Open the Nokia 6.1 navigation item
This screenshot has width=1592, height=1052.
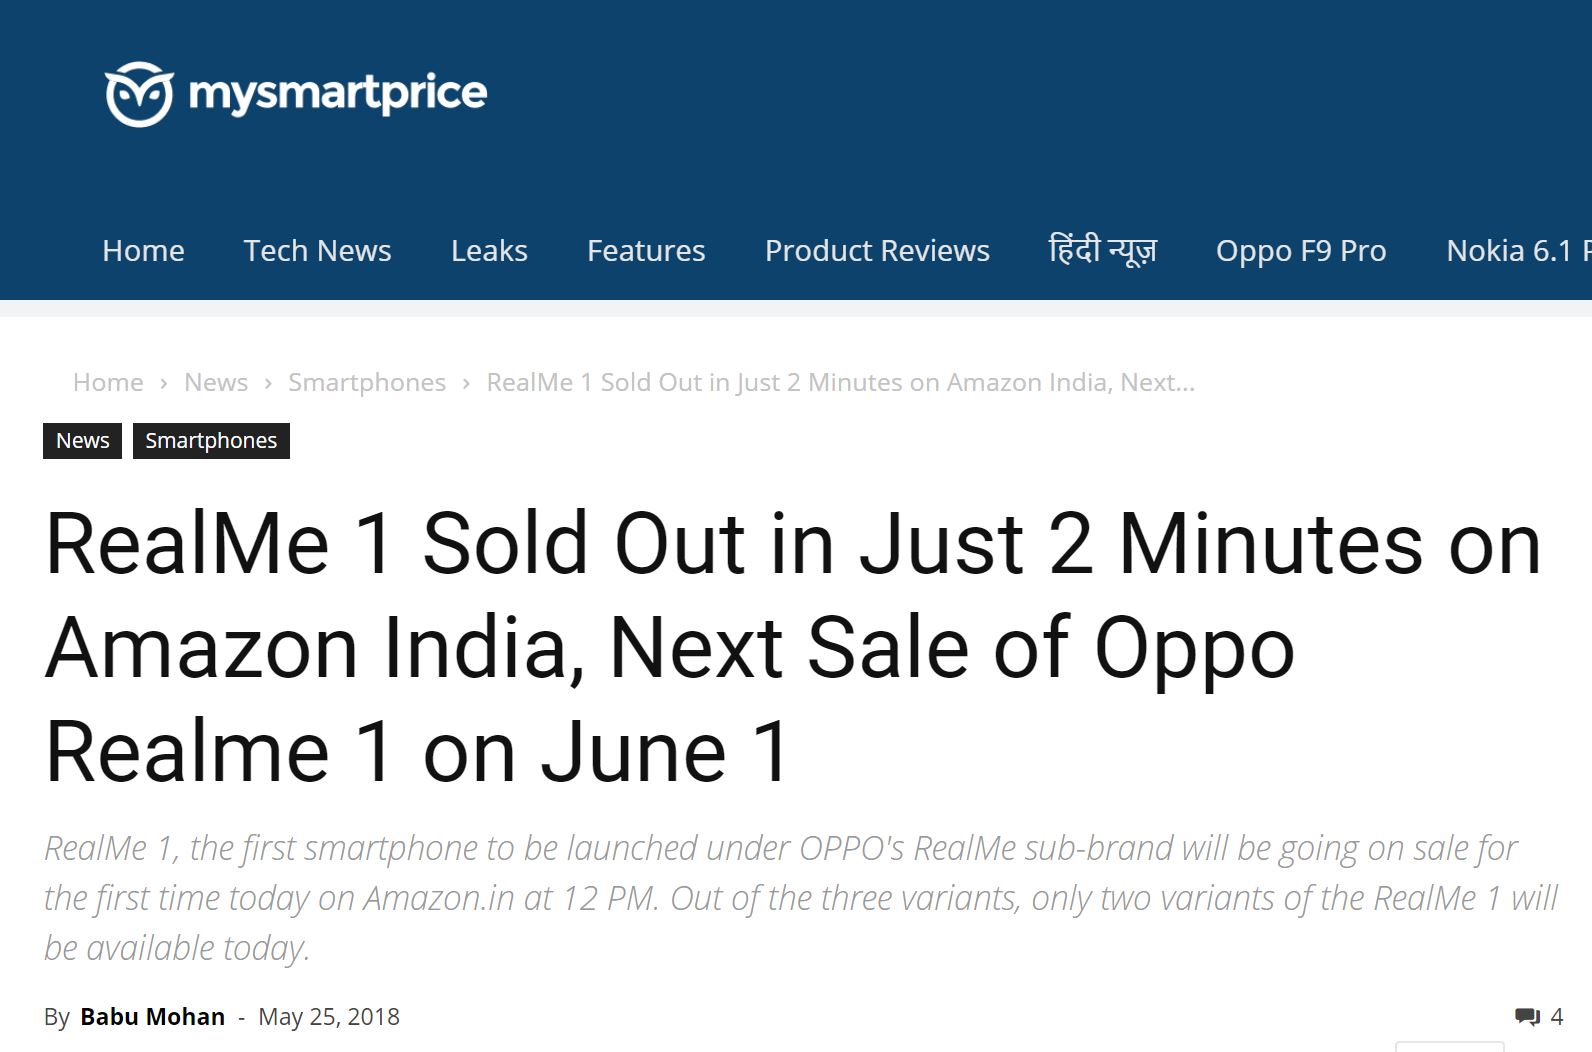[x=1515, y=250]
